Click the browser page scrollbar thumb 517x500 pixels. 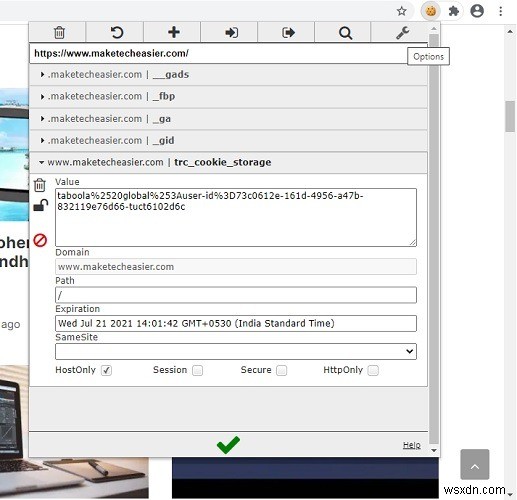point(510,117)
